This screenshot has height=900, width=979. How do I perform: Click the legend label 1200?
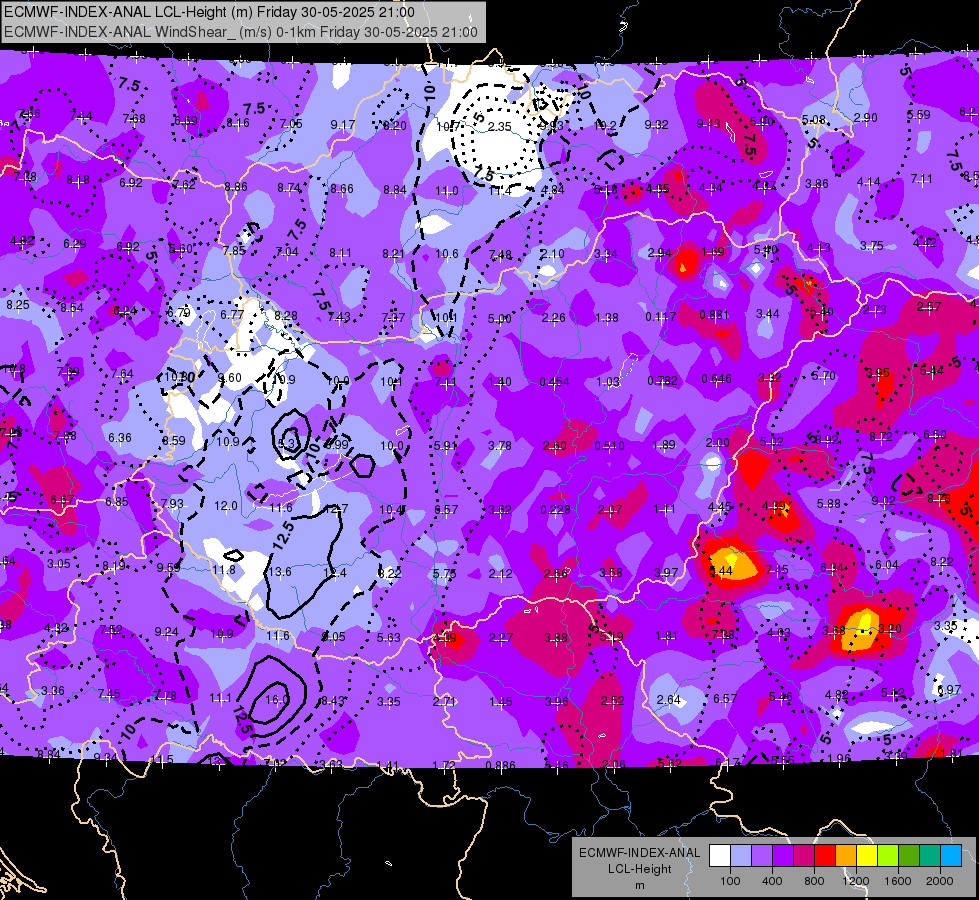coord(856,881)
